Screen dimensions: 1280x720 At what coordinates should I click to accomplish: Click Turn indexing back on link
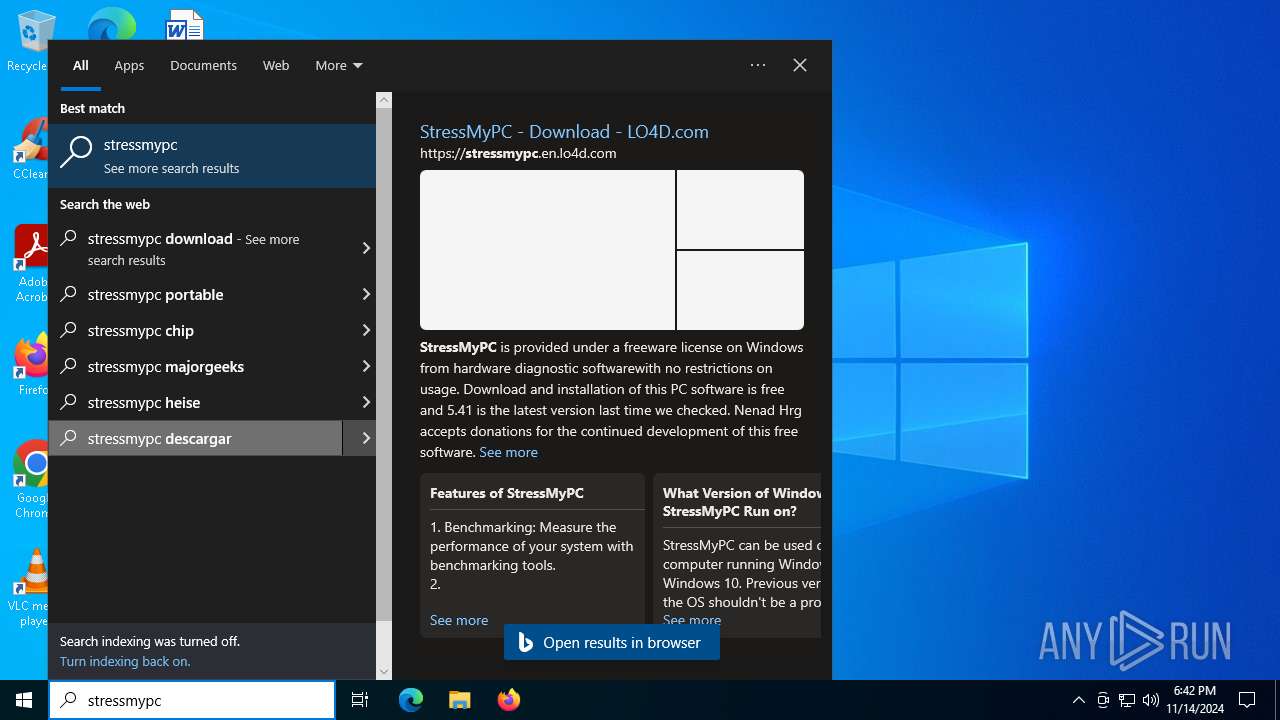click(125, 661)
